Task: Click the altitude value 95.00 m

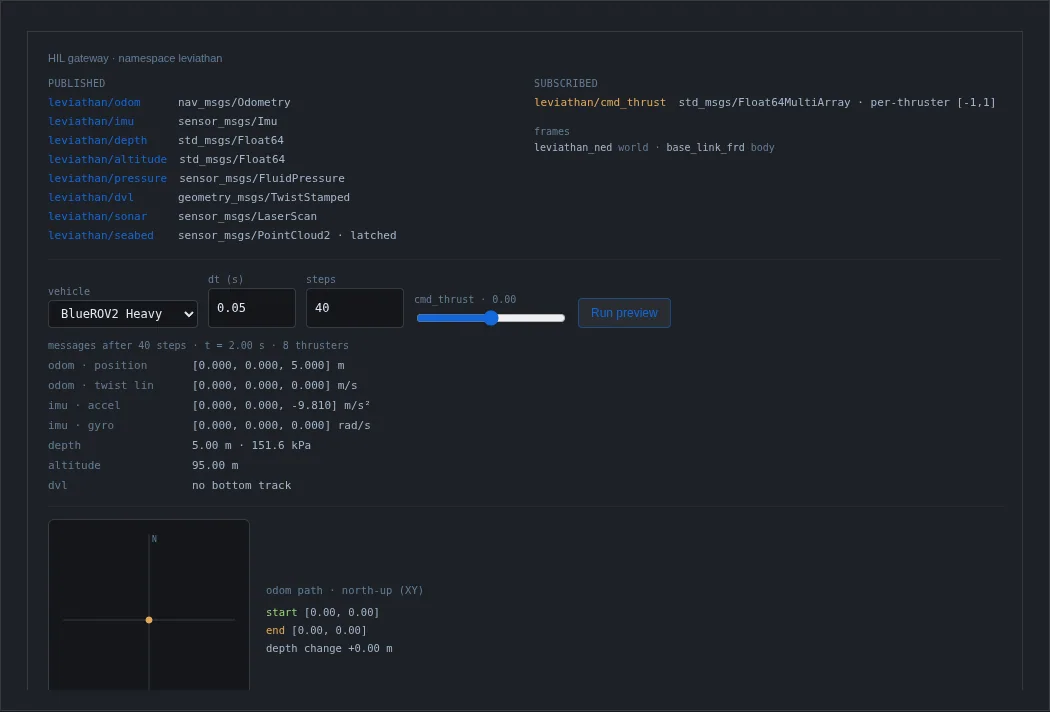Action: (x=215, y=465)
